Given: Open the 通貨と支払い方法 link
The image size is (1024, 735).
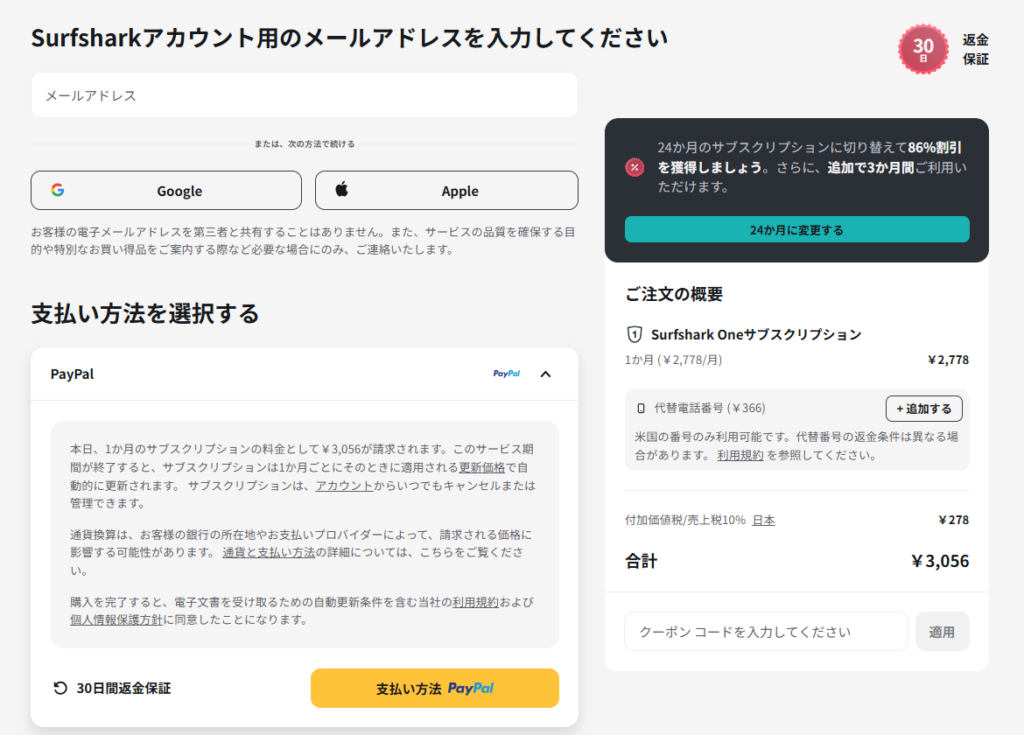Looking at the screenshot, I should point(268,552).
